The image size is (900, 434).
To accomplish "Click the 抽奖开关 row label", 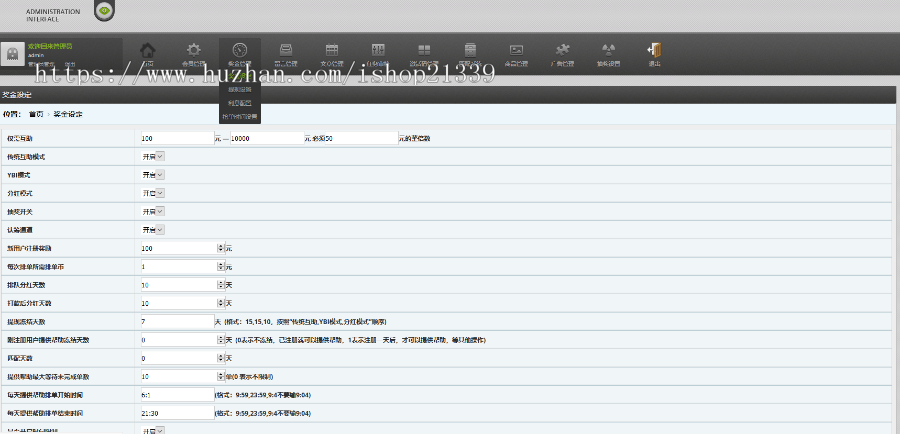I will (x=20, y=212).
